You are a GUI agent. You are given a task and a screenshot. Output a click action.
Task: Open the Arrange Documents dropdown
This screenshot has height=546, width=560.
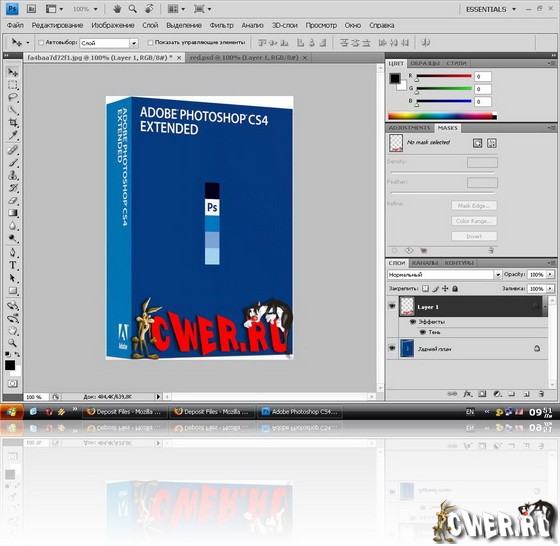(176, 9)
